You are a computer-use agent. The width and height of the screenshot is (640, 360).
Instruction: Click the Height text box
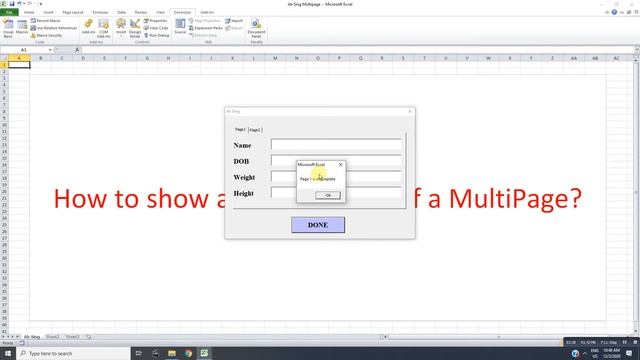point(336,193)
